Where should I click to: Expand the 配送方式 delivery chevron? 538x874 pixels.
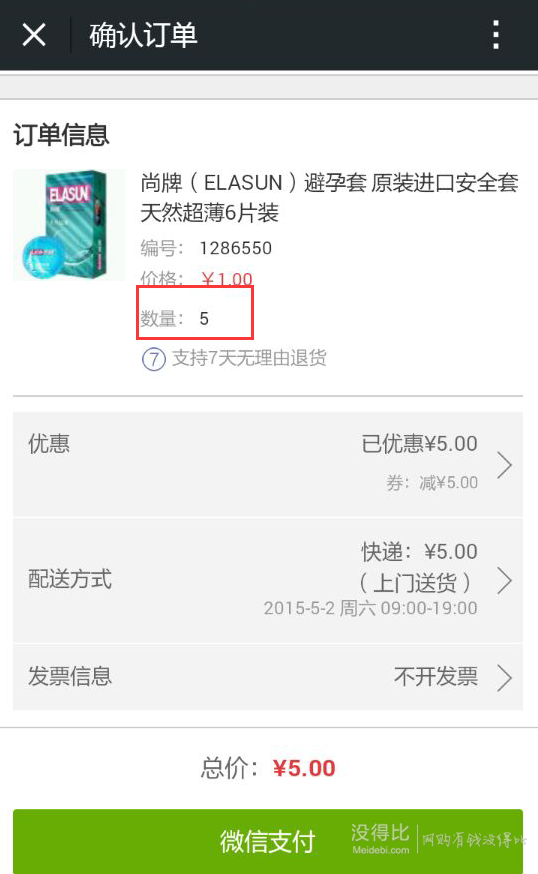504,581
